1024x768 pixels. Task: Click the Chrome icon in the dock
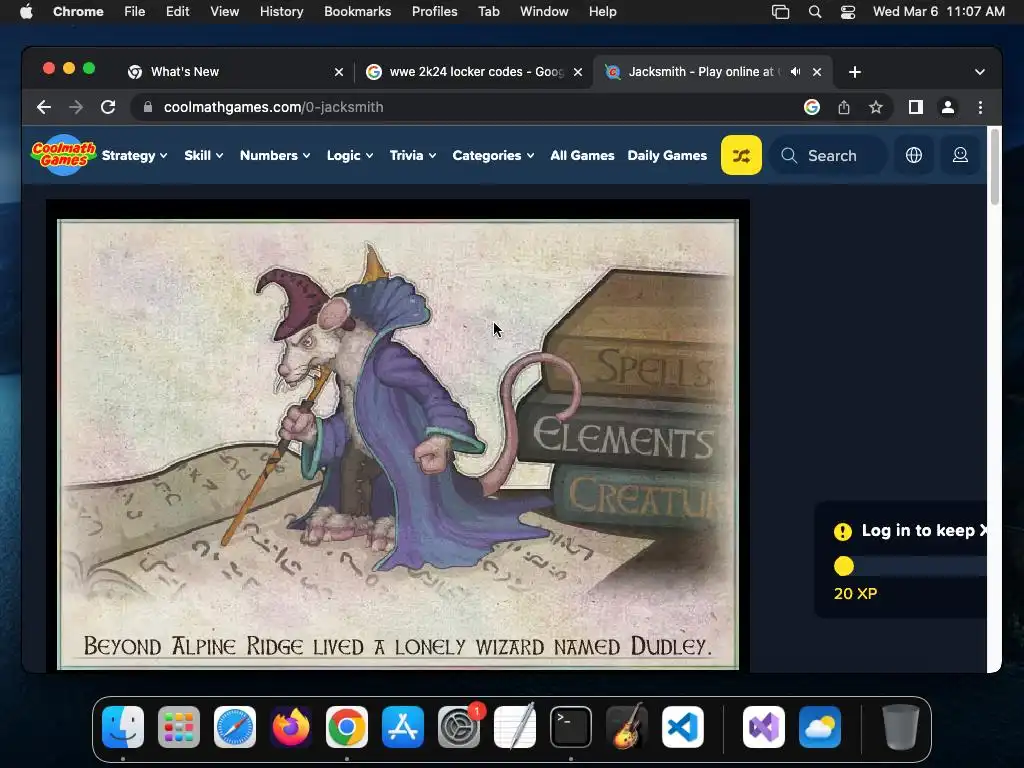click(x=347, y=727)
